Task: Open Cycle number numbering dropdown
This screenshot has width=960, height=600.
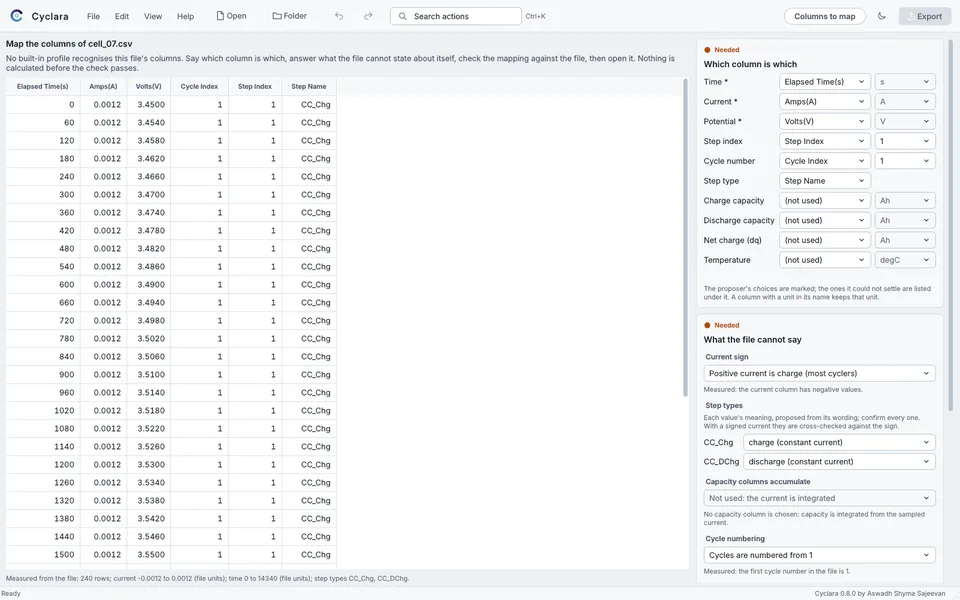Action: (905, 161)
